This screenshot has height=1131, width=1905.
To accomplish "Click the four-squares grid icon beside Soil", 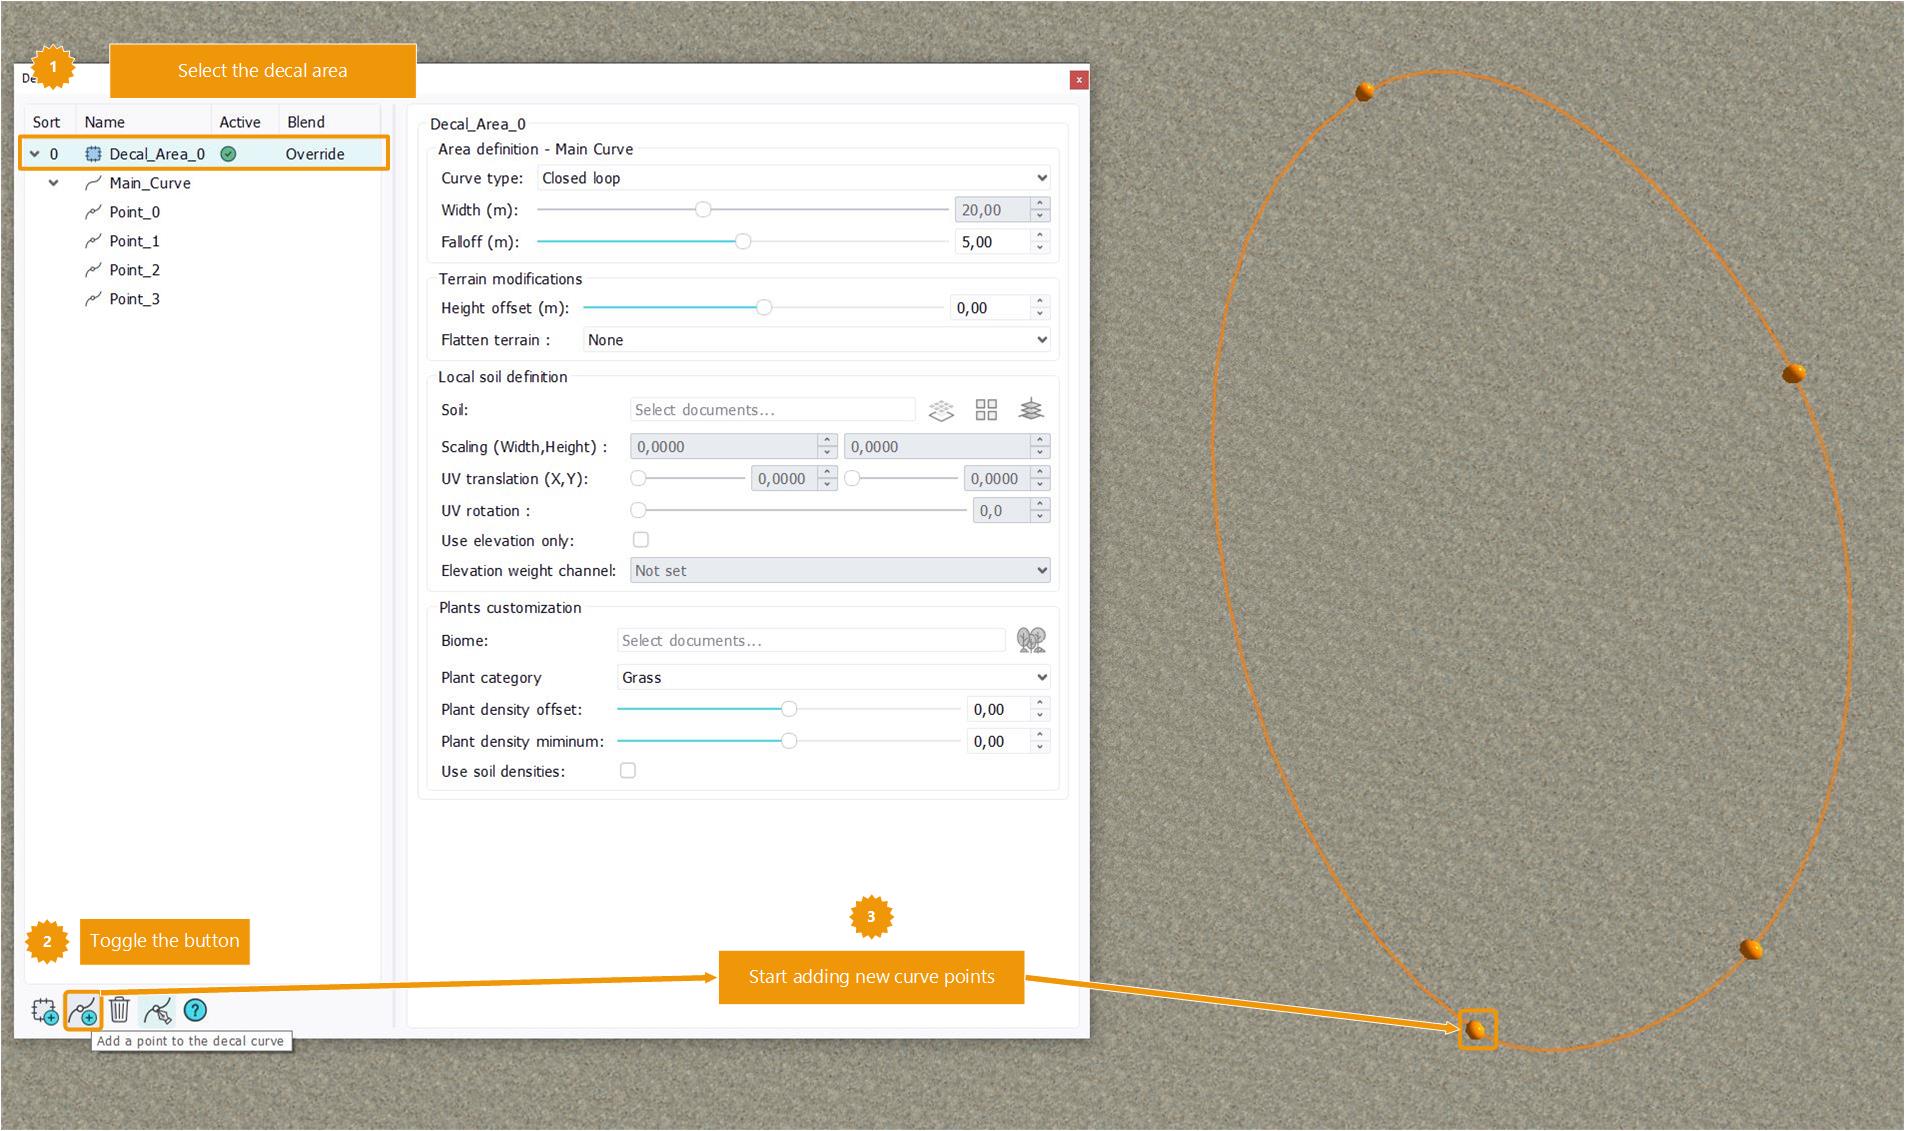I will point(986,410).
